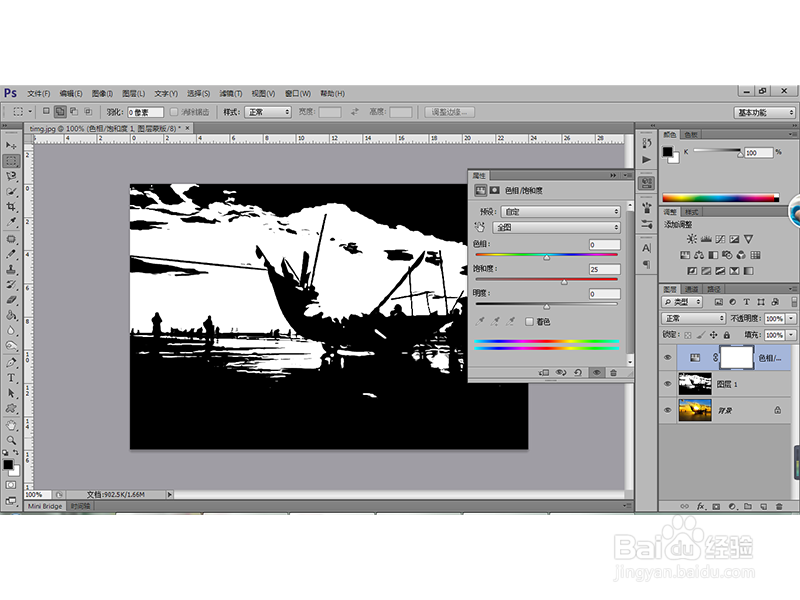
Task: Toggle lock all icon in Layers panel
Action: (727, 335)
